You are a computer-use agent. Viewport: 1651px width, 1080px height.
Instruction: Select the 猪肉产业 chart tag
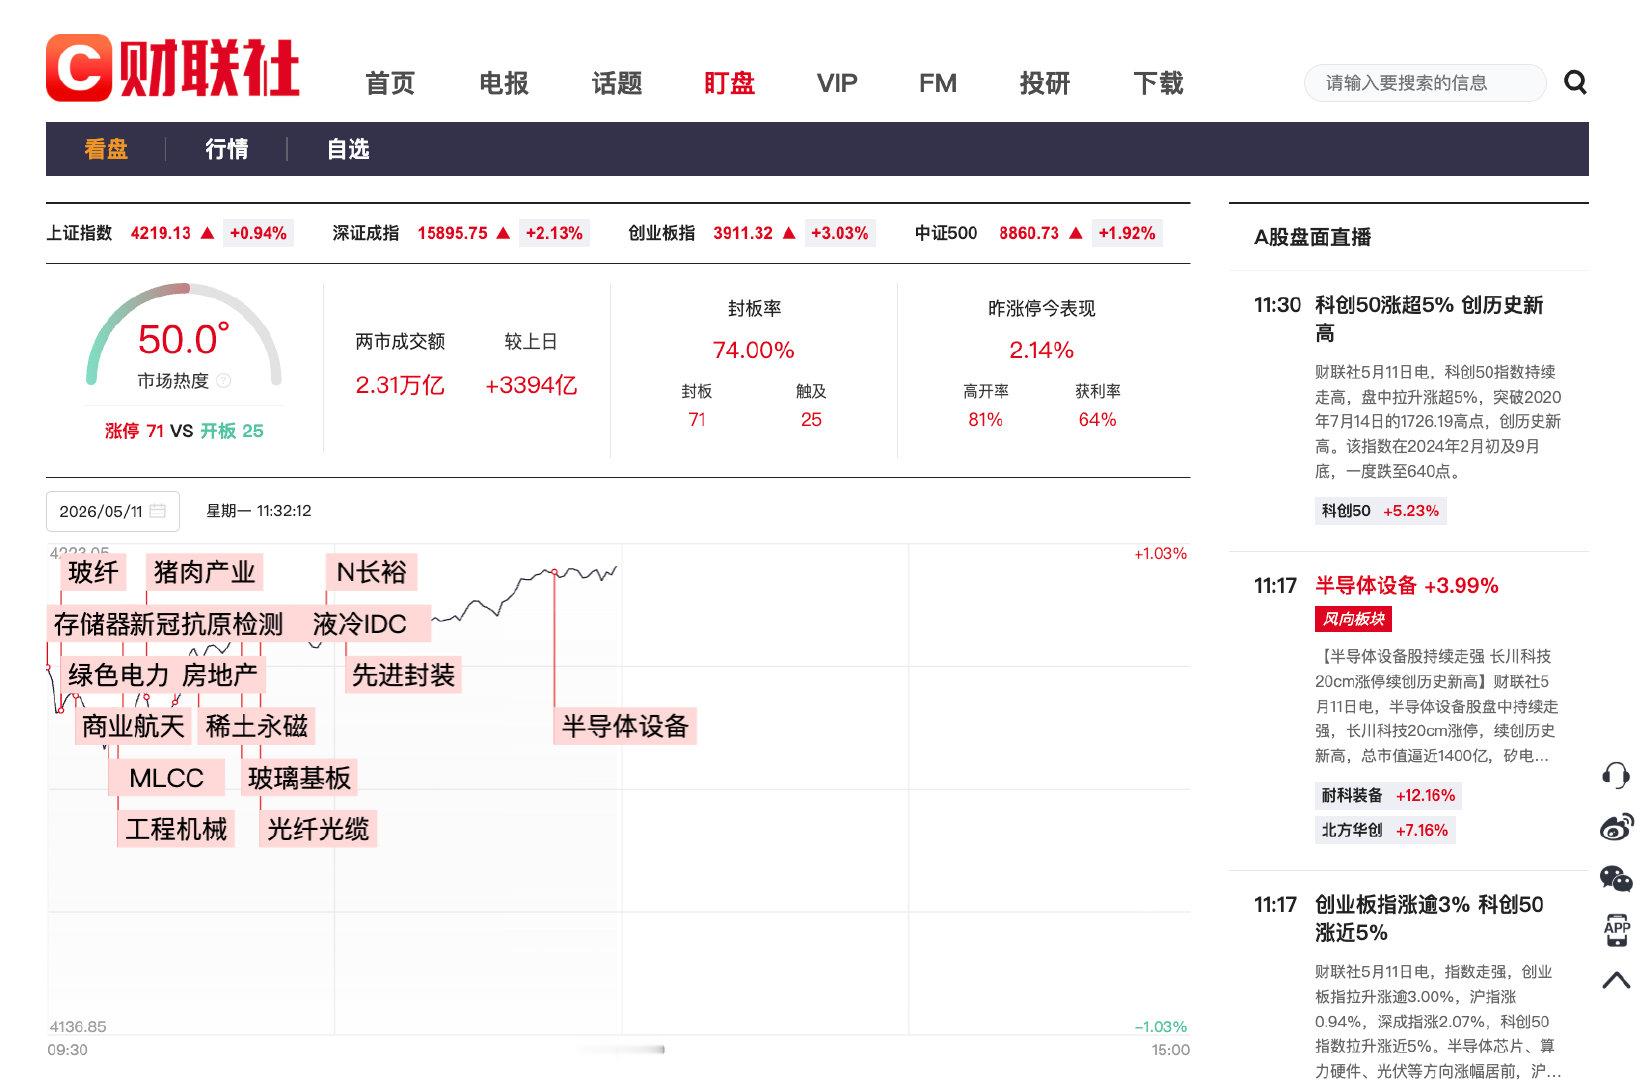[x=205, y=572]
